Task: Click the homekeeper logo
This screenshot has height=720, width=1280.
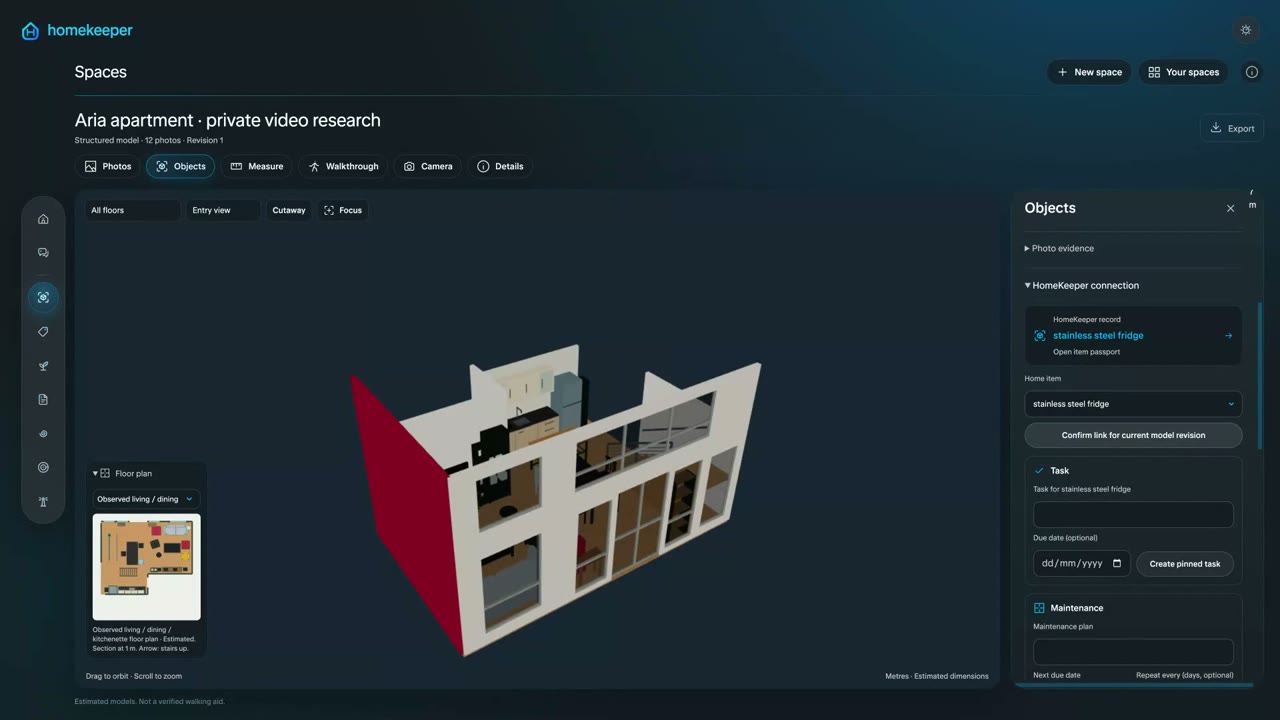Action: click(77, 31)
